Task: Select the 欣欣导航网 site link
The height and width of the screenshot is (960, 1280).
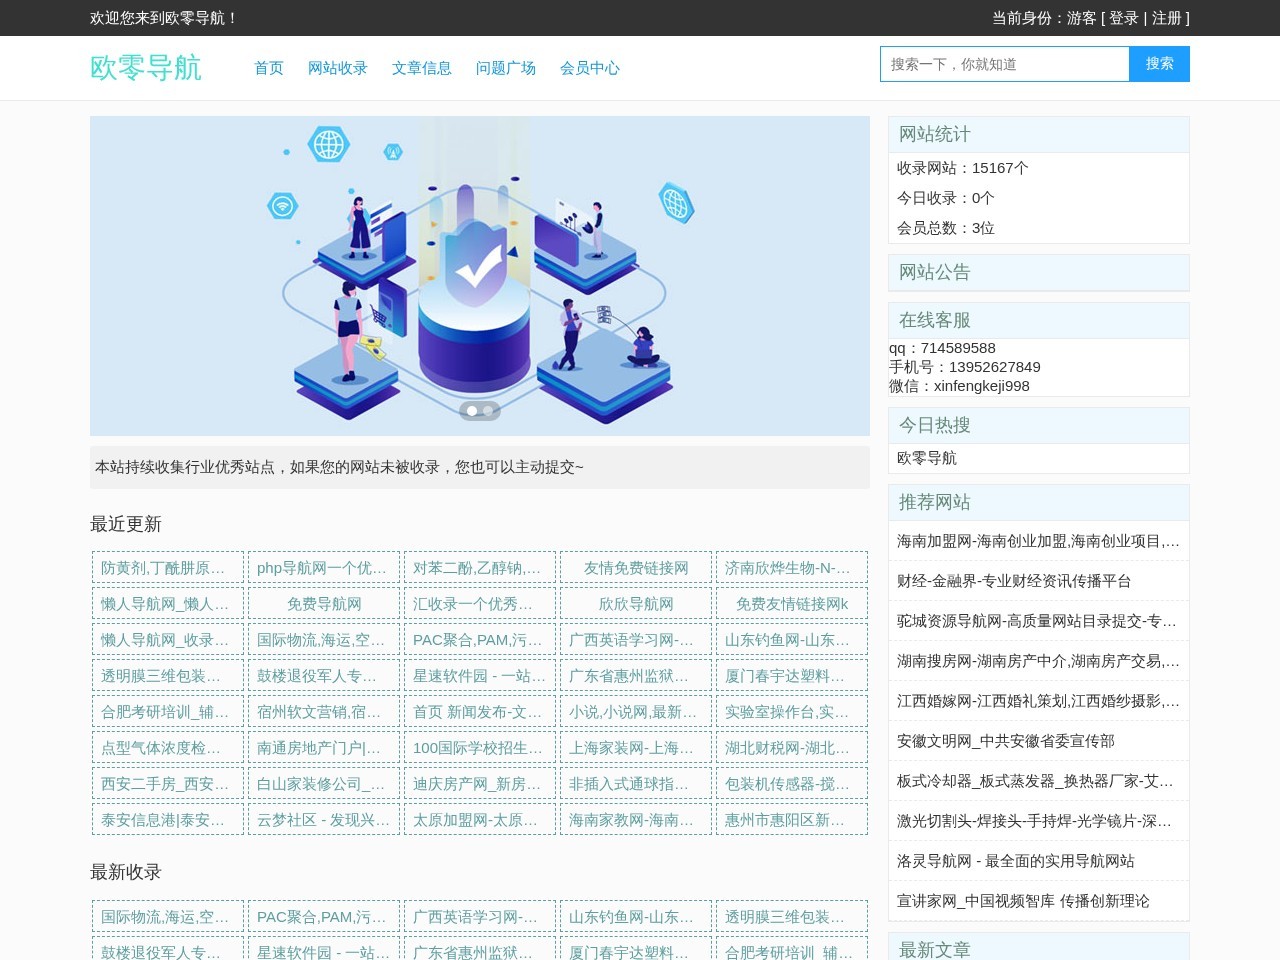Action: [x=636, y=604]
